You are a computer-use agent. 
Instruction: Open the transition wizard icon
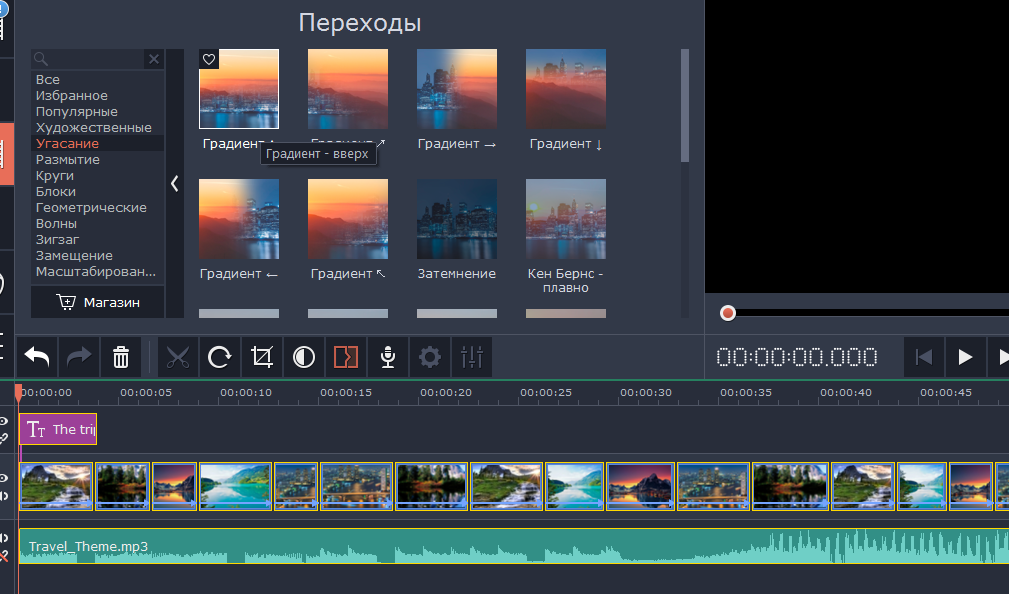345,357
